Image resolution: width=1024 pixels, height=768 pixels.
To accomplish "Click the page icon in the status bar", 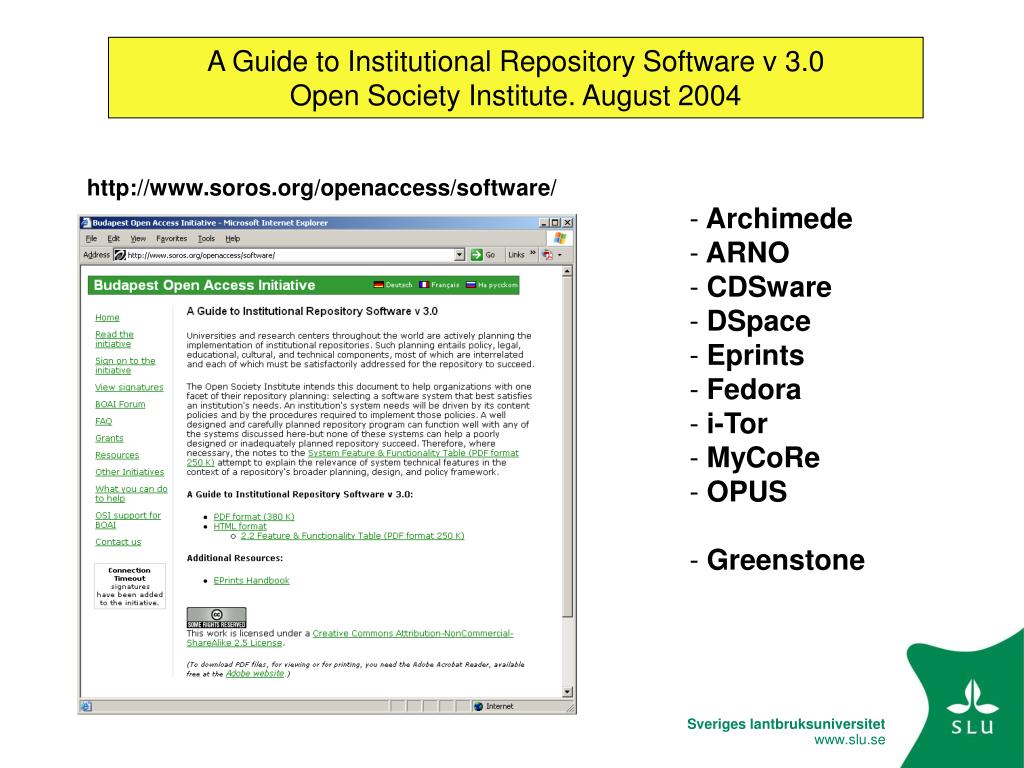I will click(x=86, y=706).
